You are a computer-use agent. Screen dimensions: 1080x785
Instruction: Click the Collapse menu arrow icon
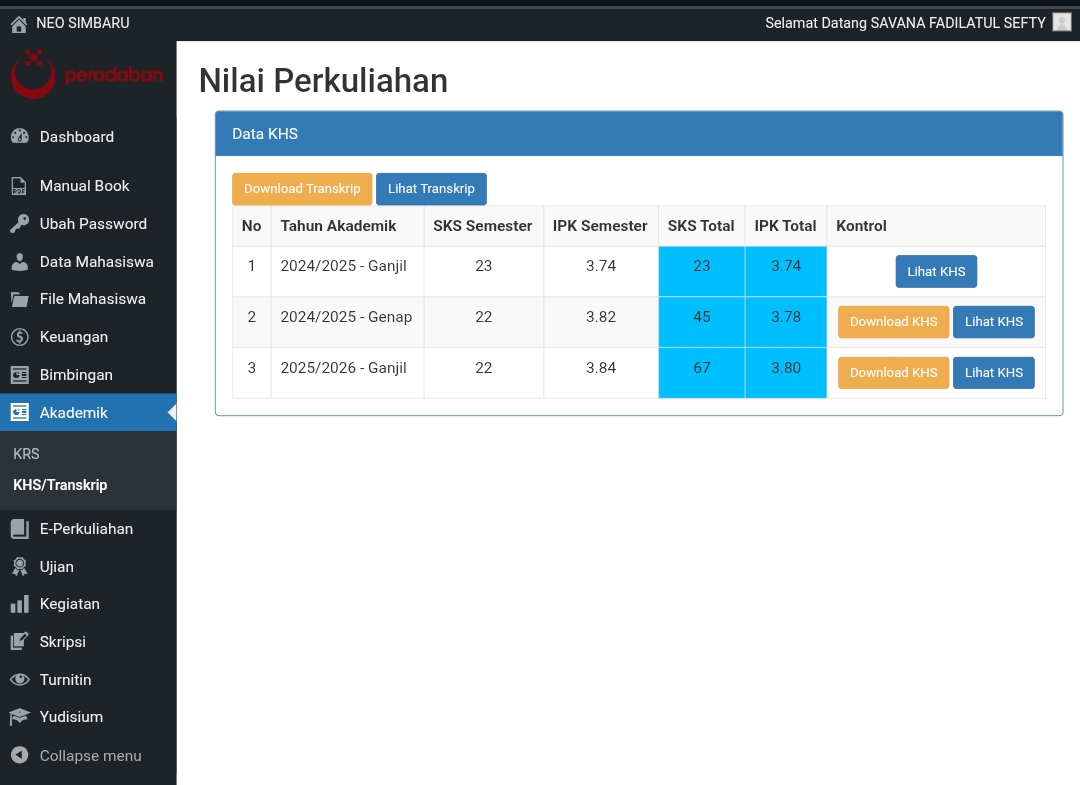20,755
